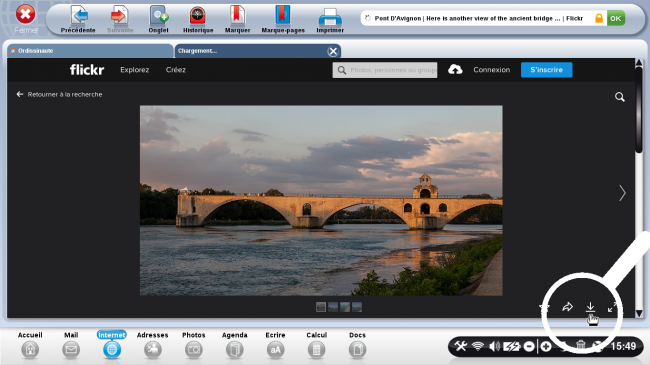Image resolution: width=650 pixels, height=365 pixels.
Task: Open the Créez menu on Flickr
Action: [176, 70]
